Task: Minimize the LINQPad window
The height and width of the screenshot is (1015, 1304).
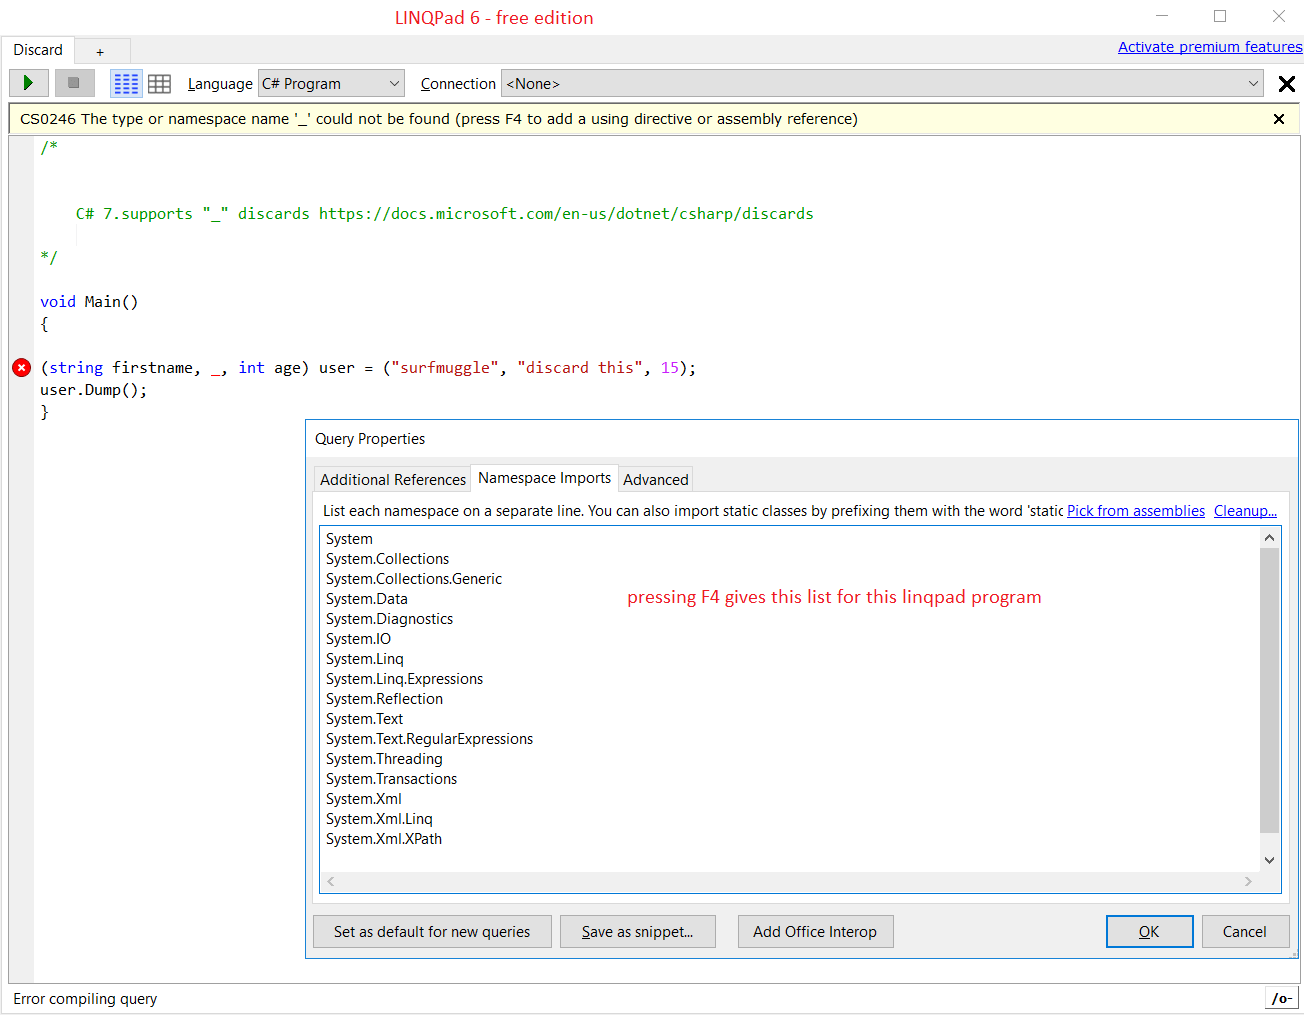Action: pyautogui.click(x=1162, y=16)
